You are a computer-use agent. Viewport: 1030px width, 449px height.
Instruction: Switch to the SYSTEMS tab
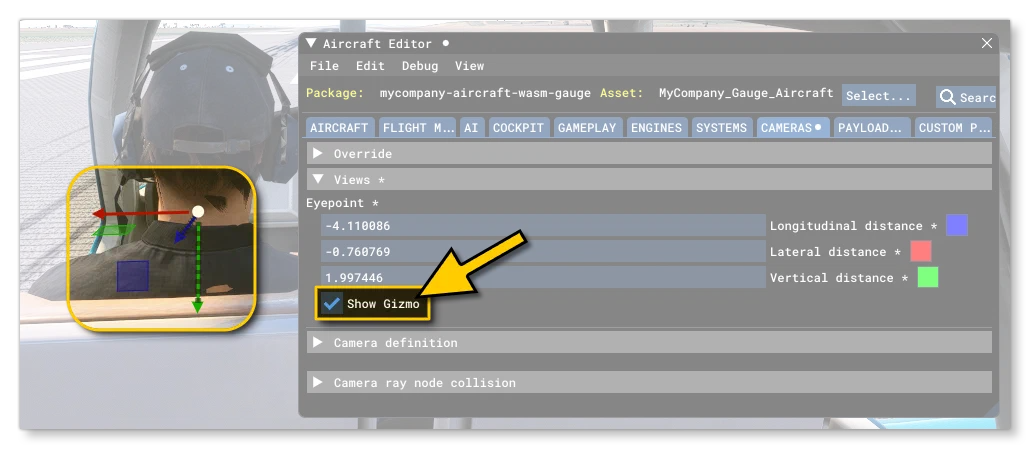click(721, 128)
